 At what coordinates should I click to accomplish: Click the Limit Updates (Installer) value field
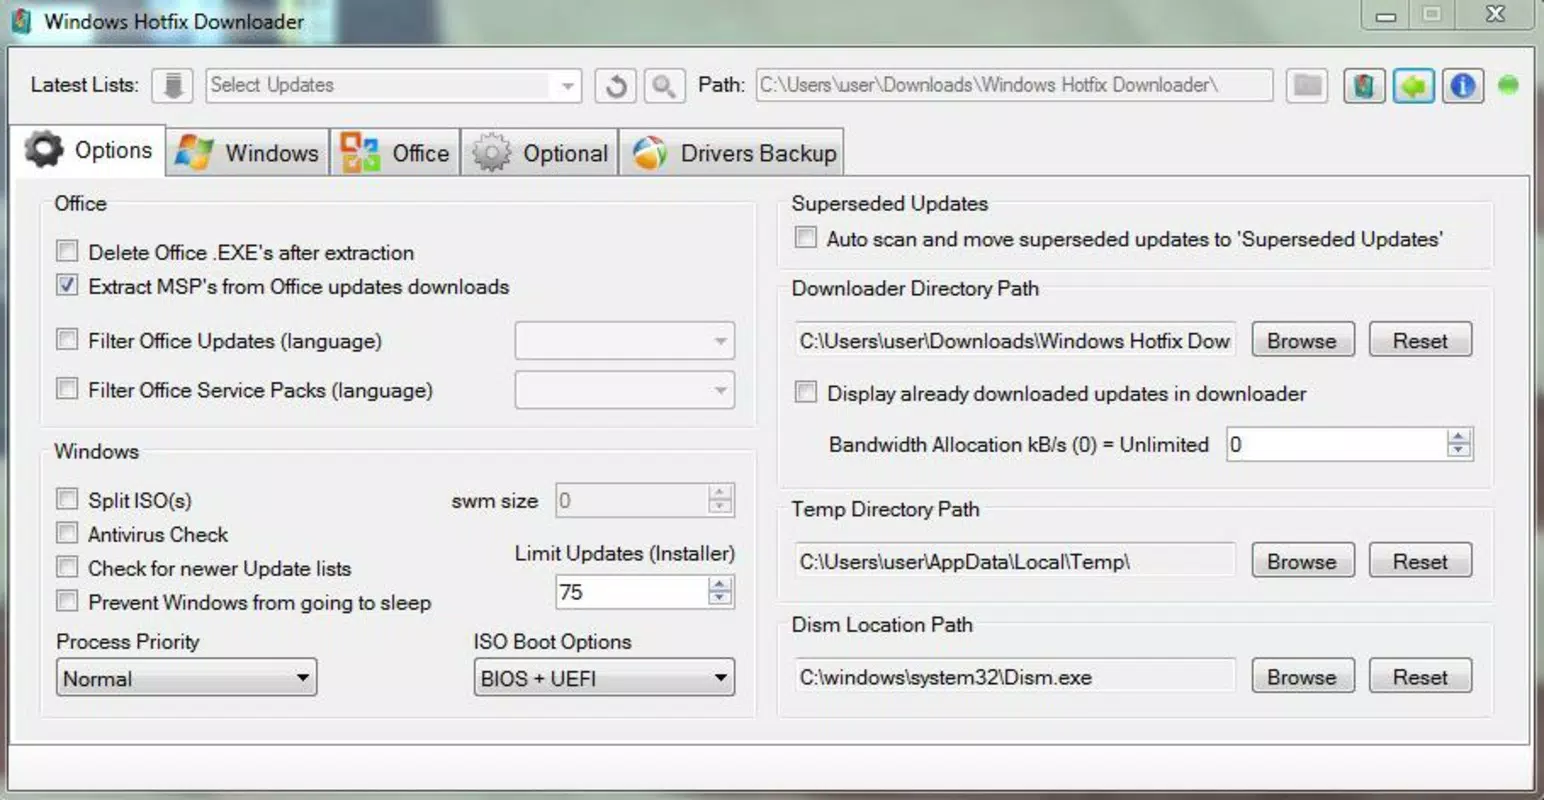tap(632, 592)
